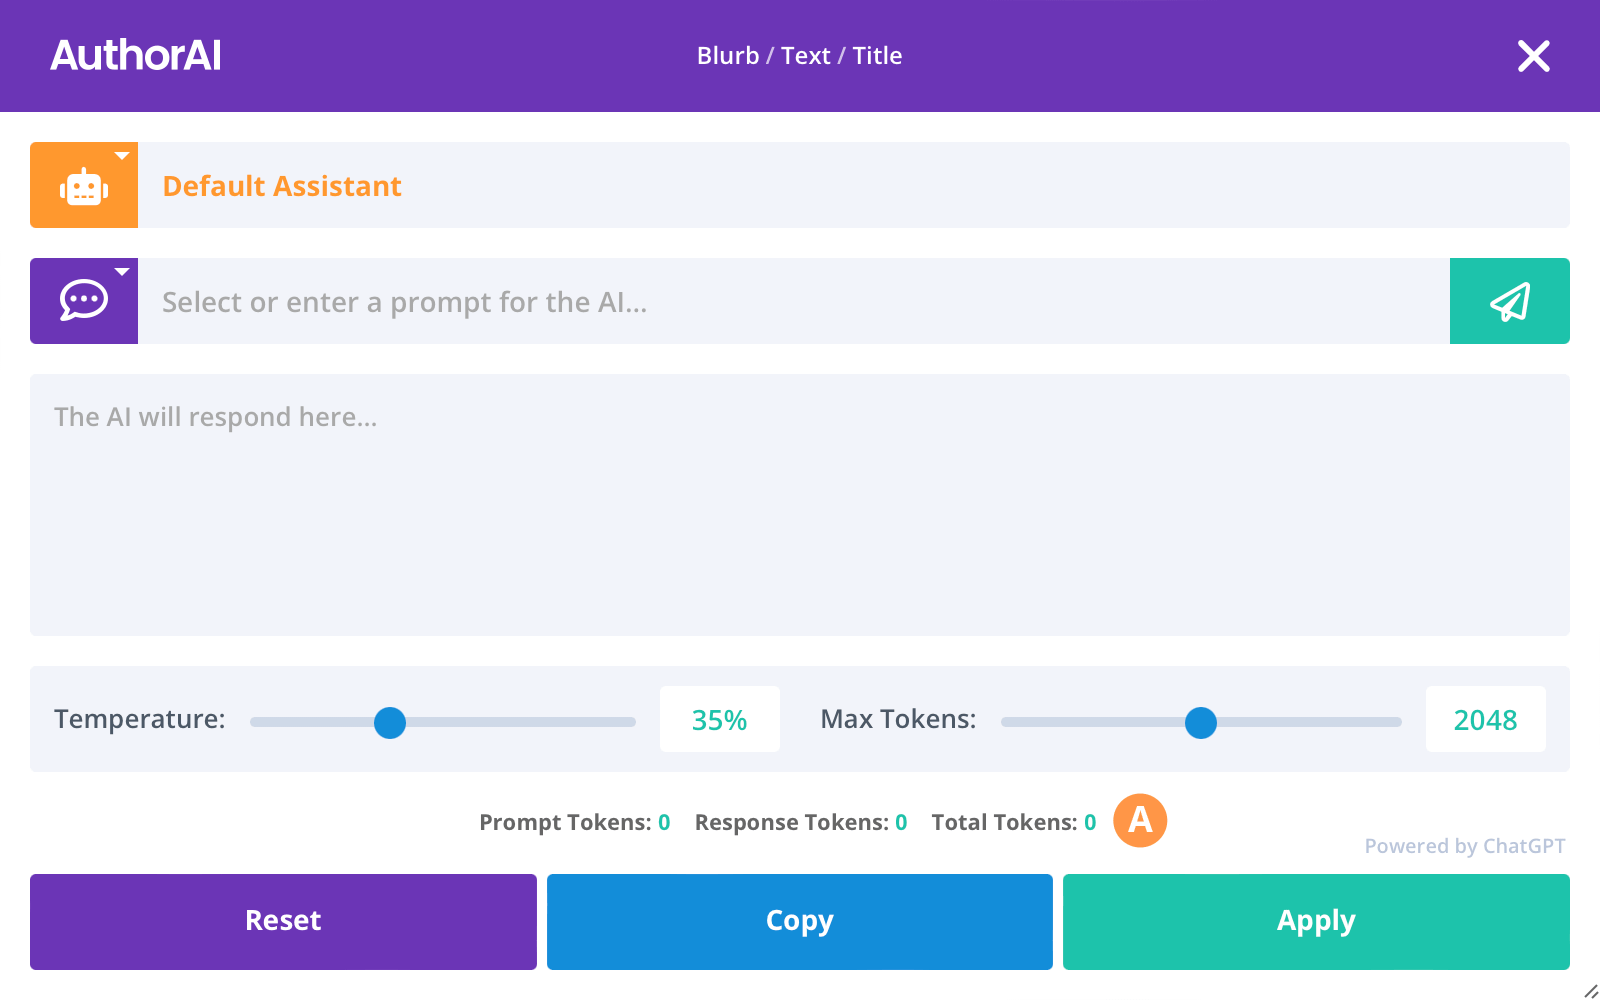Close the AuthorAI dialog
The height and width of the screenshot is (1000, 1600).
click(x=1533, y=56)
